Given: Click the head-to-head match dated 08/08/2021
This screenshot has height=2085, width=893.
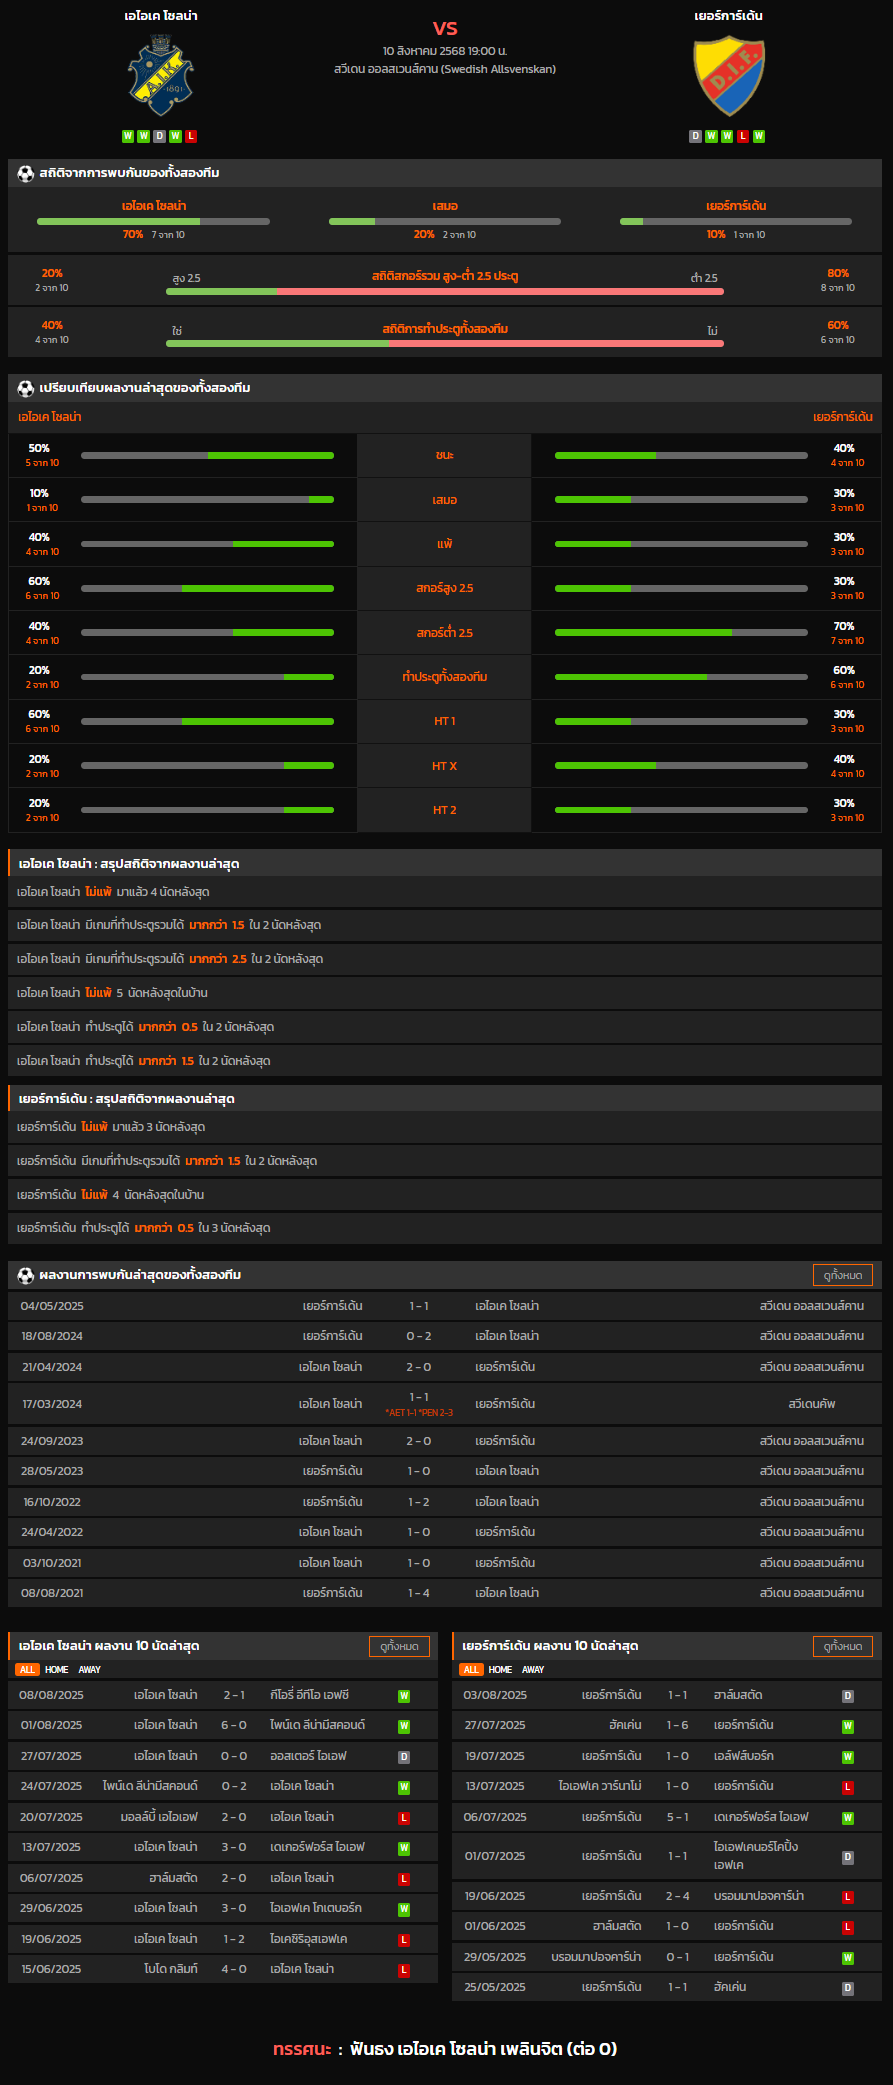Looking at the screenshot, I should click(445, 1593).
